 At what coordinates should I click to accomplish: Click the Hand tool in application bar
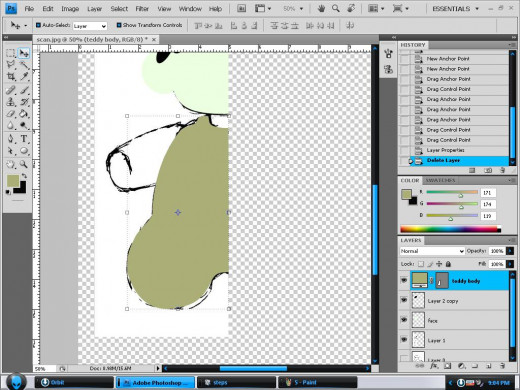point(321,8)
